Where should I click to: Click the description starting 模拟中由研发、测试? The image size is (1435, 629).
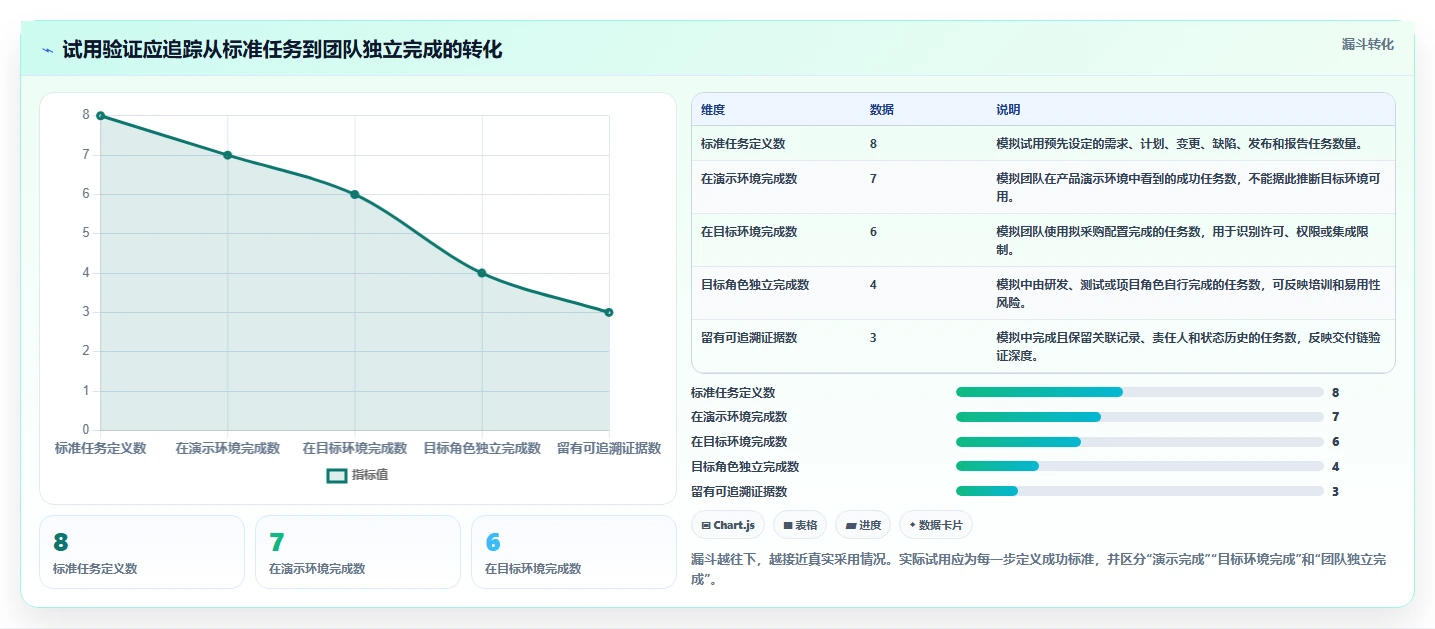click(1188, 293)
